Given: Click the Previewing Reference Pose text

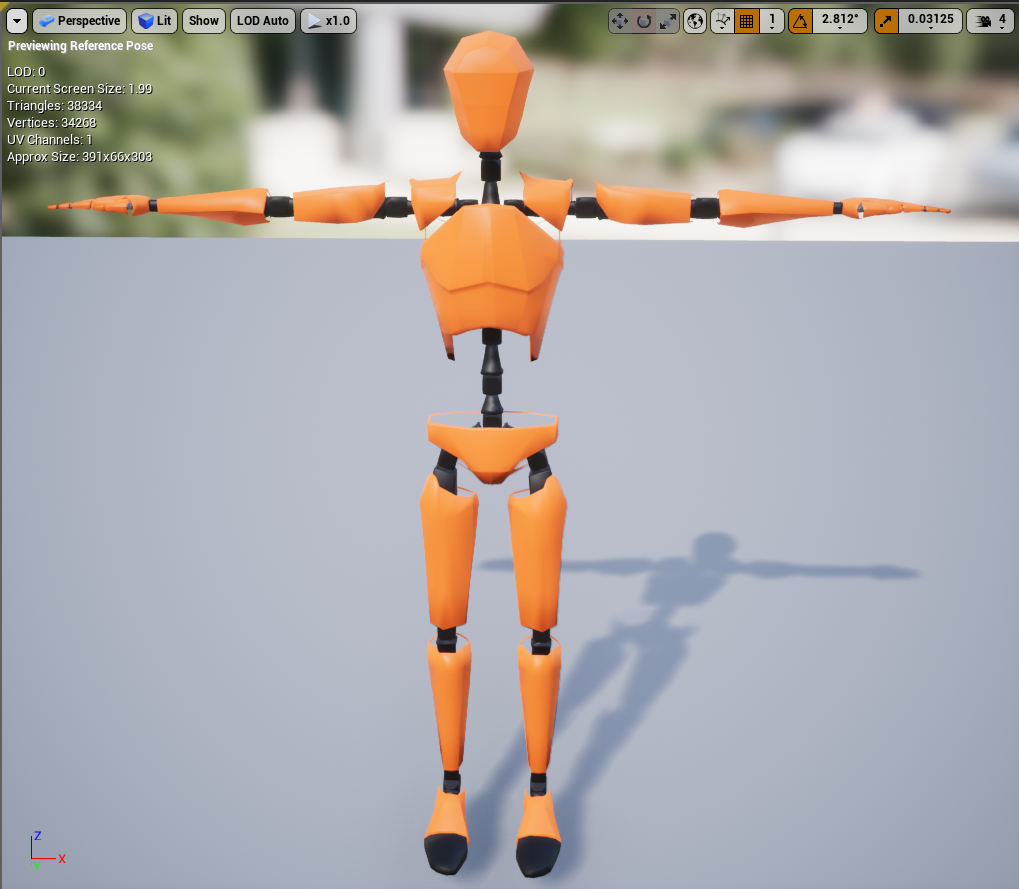Looking at the screenshot, I should pyautogui.click(x=81, y=46).
